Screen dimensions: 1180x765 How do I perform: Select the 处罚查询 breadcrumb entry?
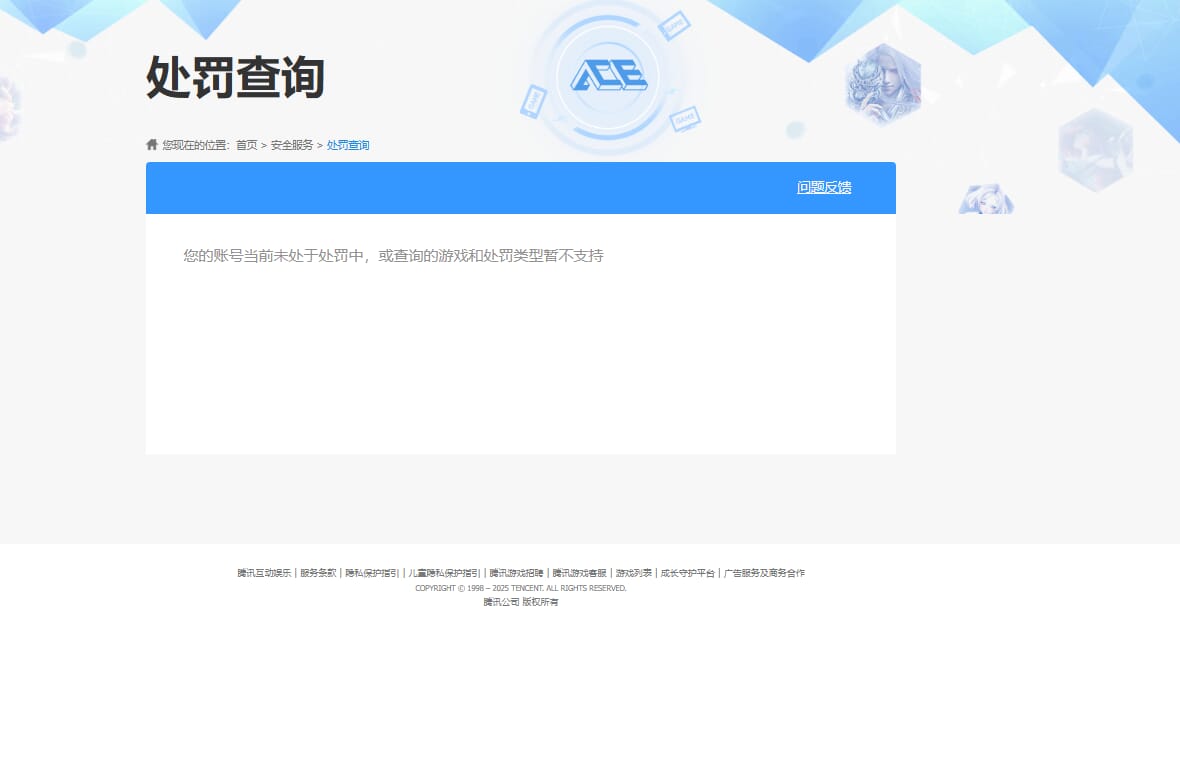point(347,144)
